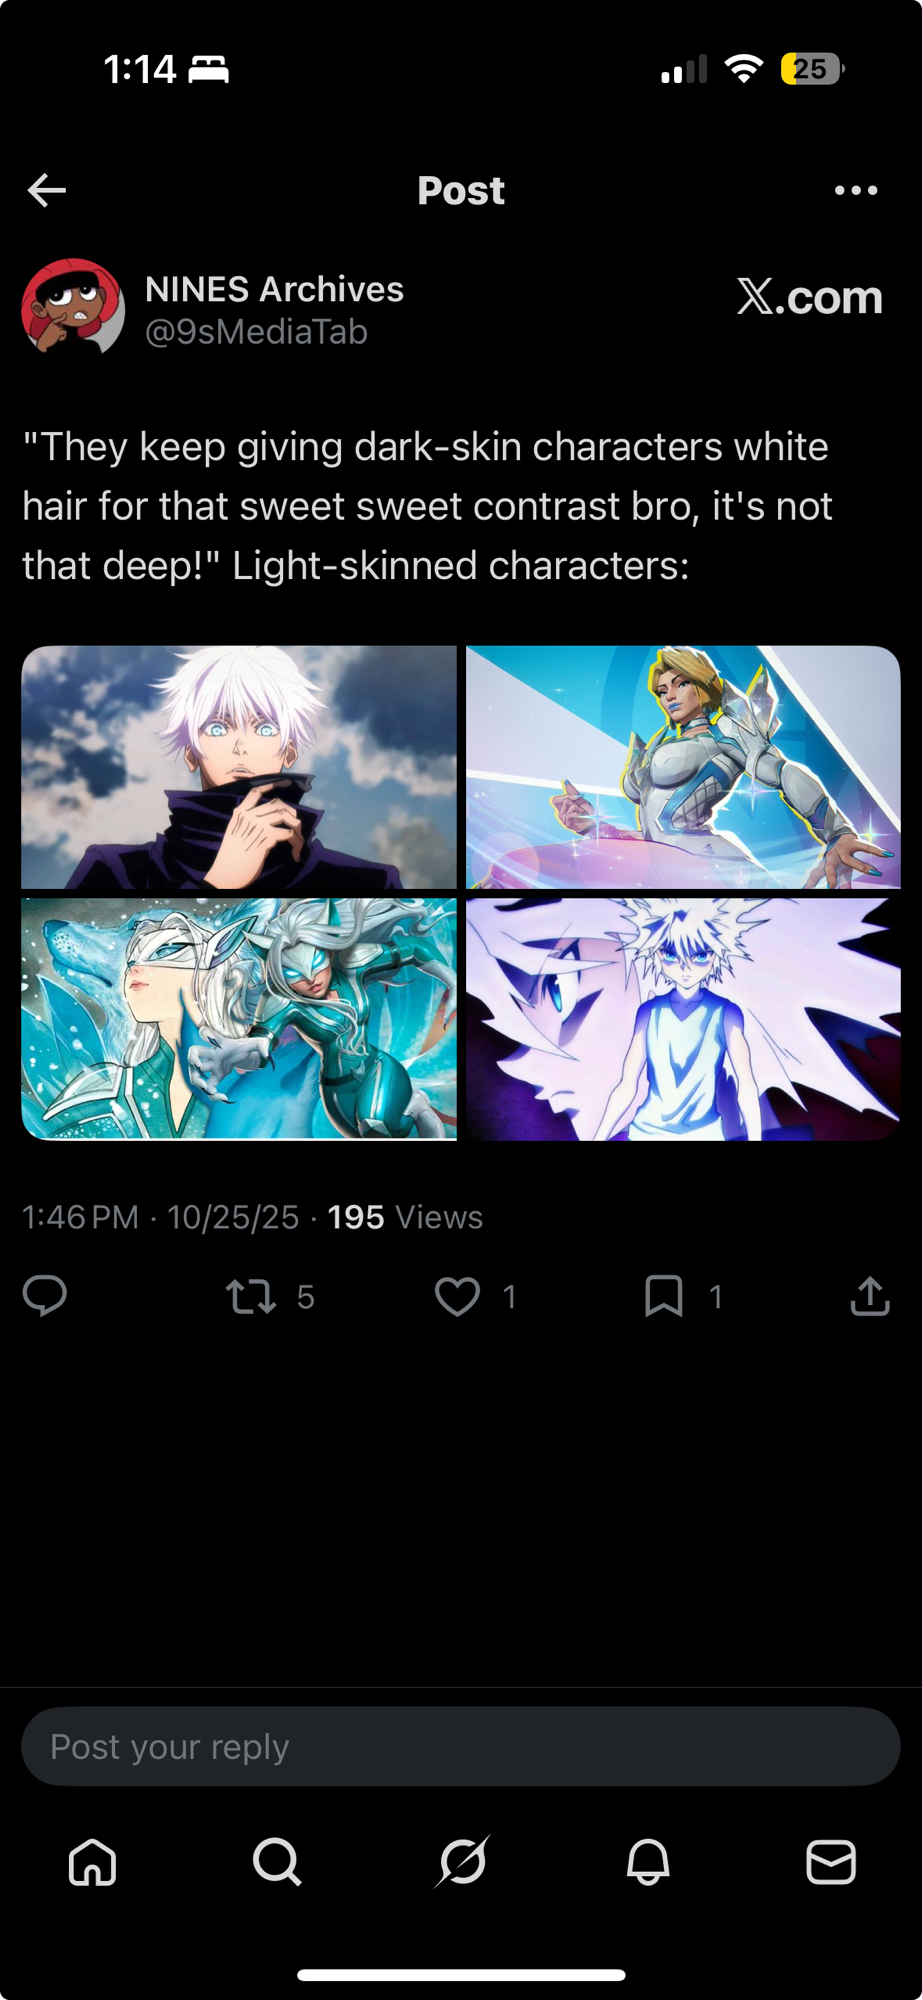Open the NINES Archives display name

(x=274, y=289)
